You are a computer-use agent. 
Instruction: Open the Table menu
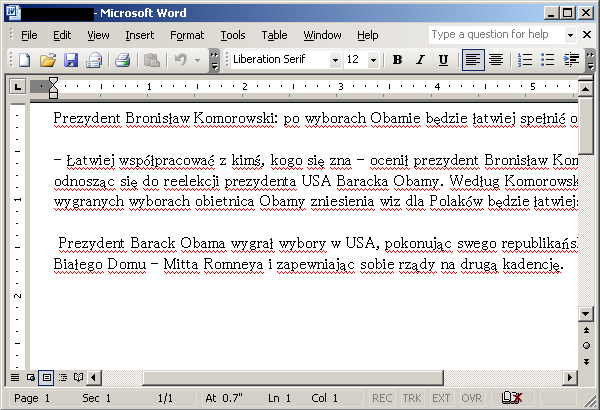[x=274, y=35]
